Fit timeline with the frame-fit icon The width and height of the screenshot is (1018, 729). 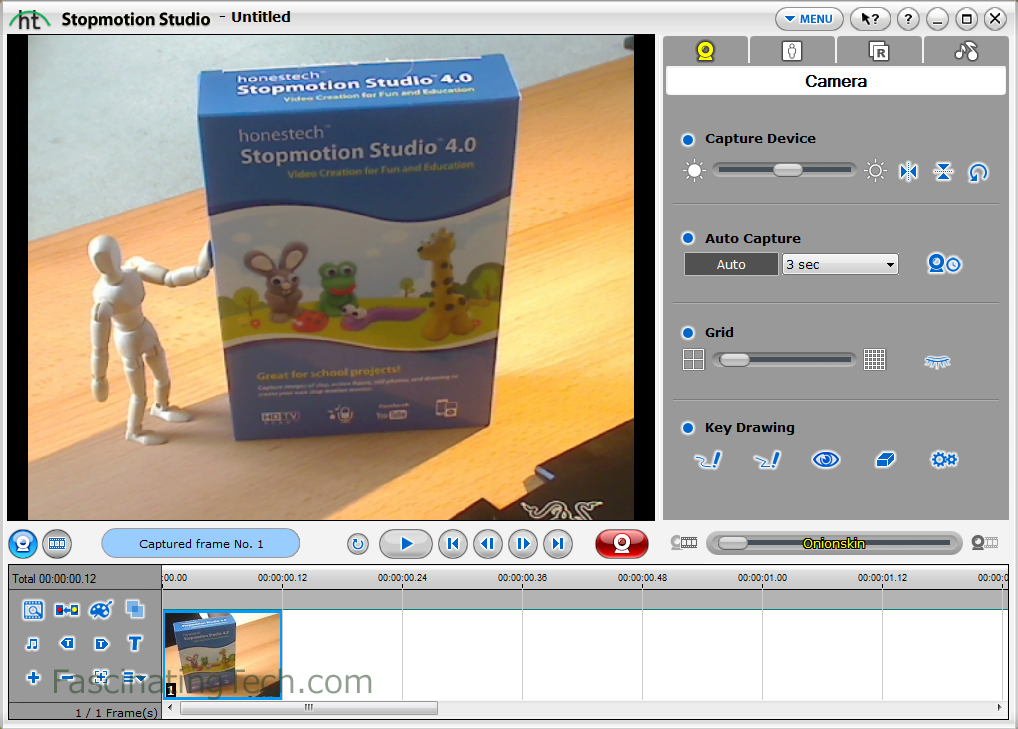click(101, 677)
